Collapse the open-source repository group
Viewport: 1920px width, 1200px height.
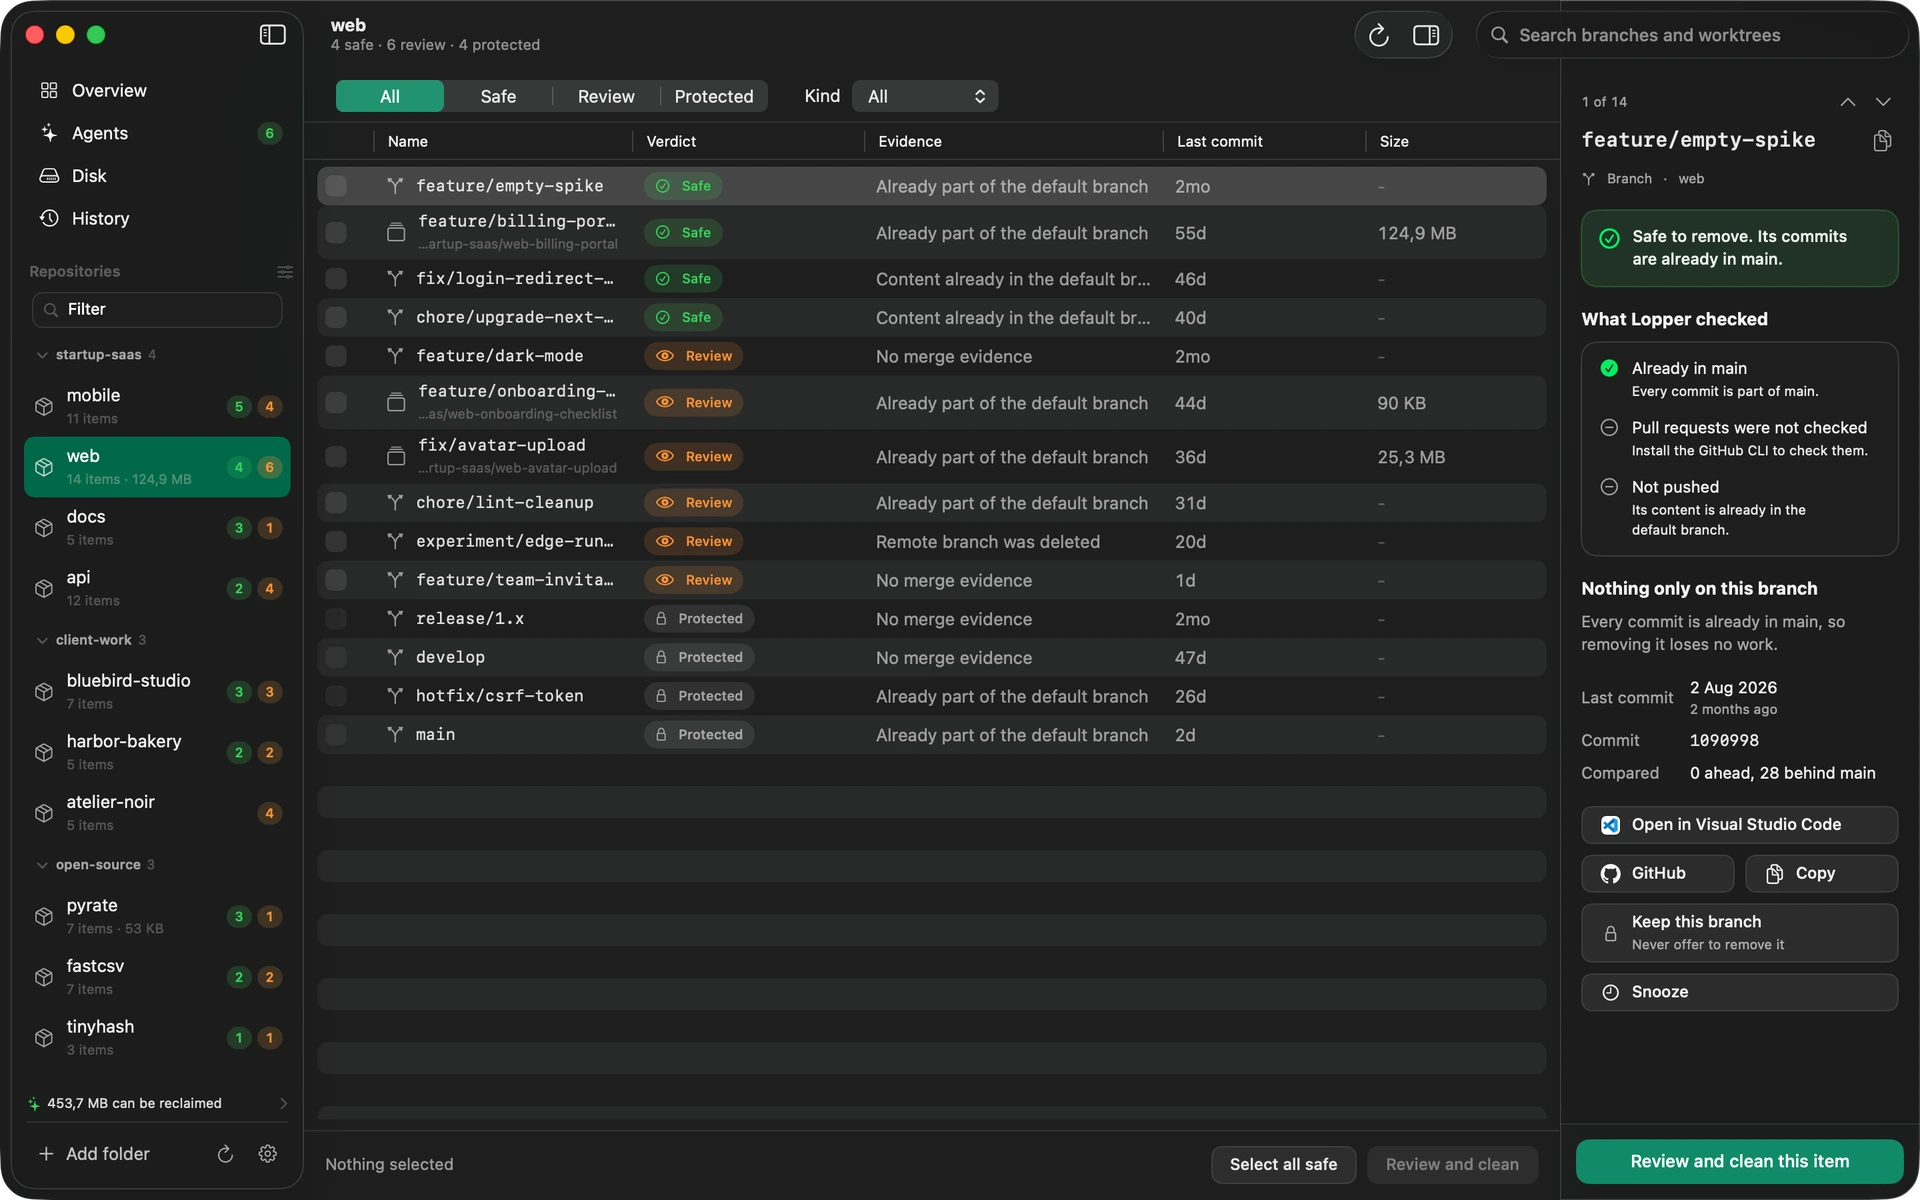[42, 865]
